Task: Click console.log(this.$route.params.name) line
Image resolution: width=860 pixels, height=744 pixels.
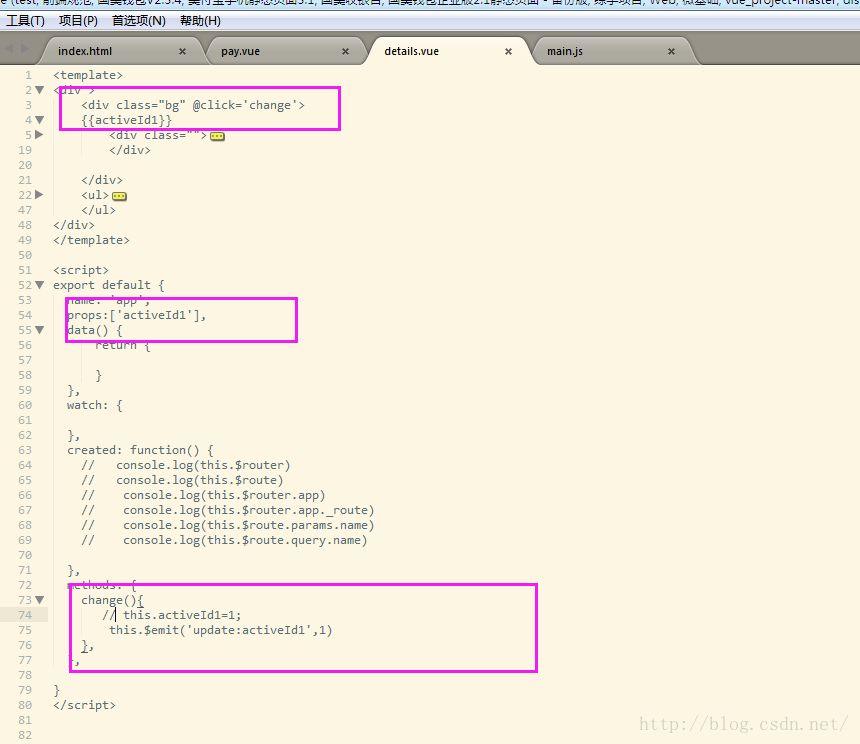Action: pyautogui.click(x=228, y=525)
